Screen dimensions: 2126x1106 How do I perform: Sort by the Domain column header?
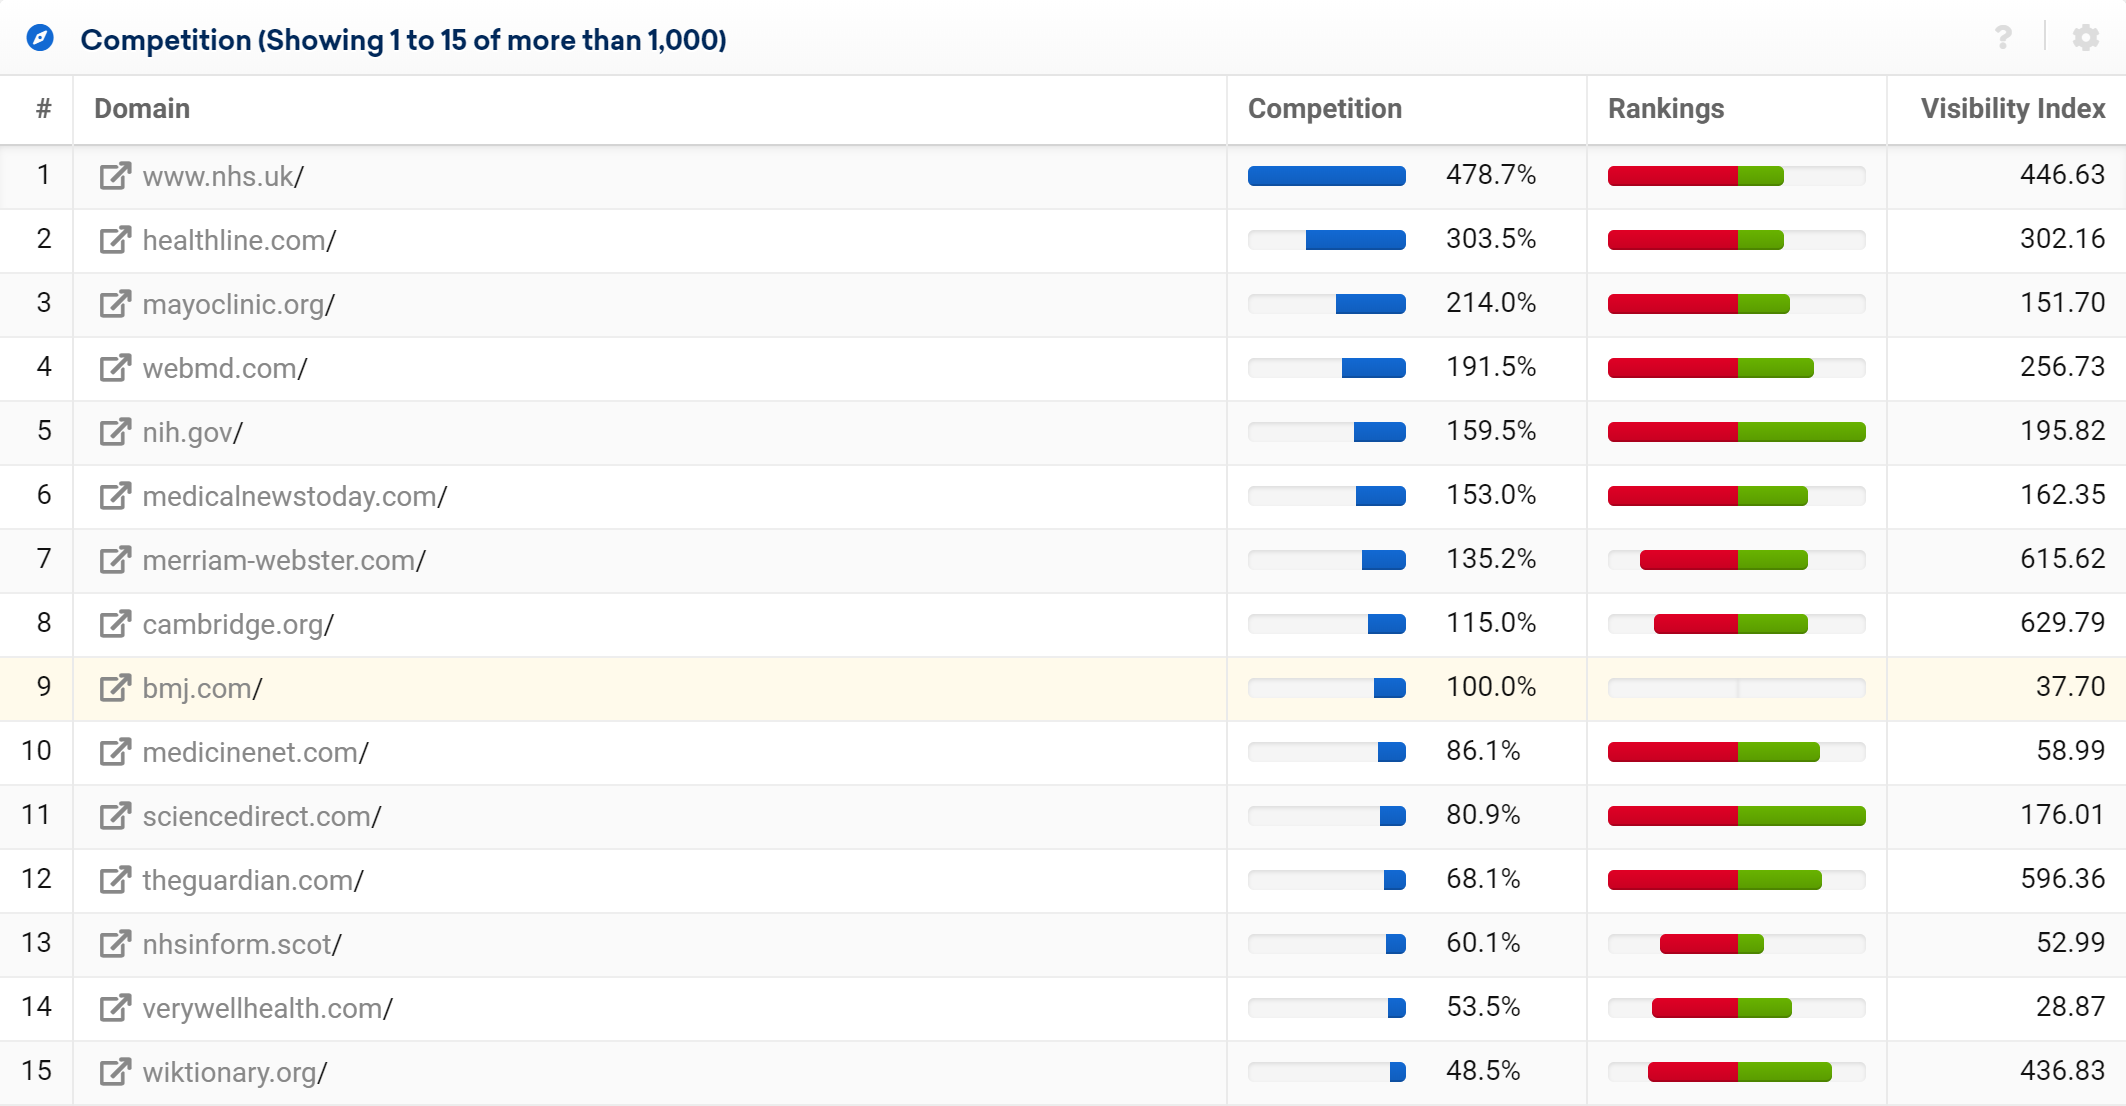pos(142,109)
